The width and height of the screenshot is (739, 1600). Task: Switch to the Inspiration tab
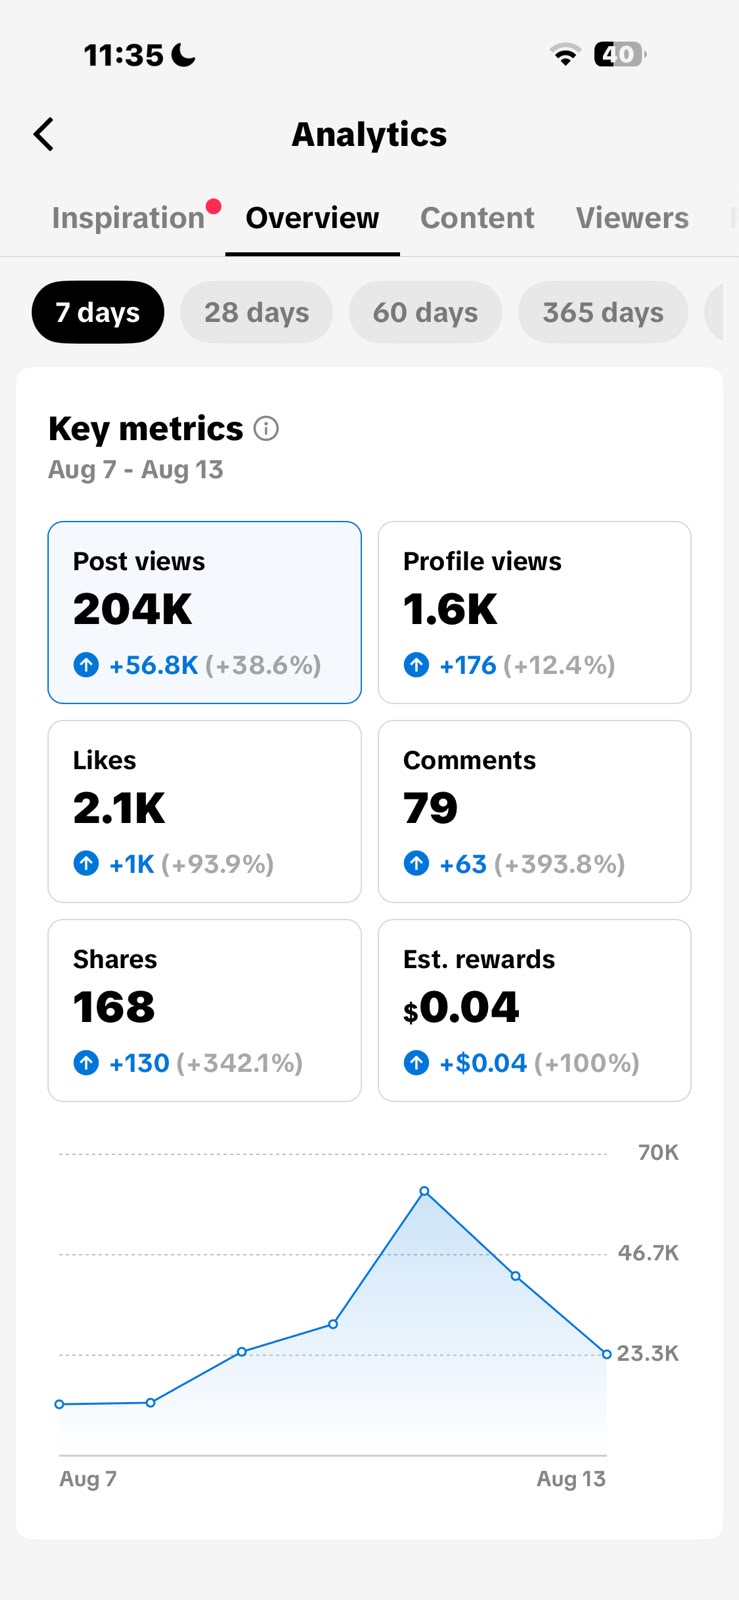pyautogui.click(x=128, y=218)
